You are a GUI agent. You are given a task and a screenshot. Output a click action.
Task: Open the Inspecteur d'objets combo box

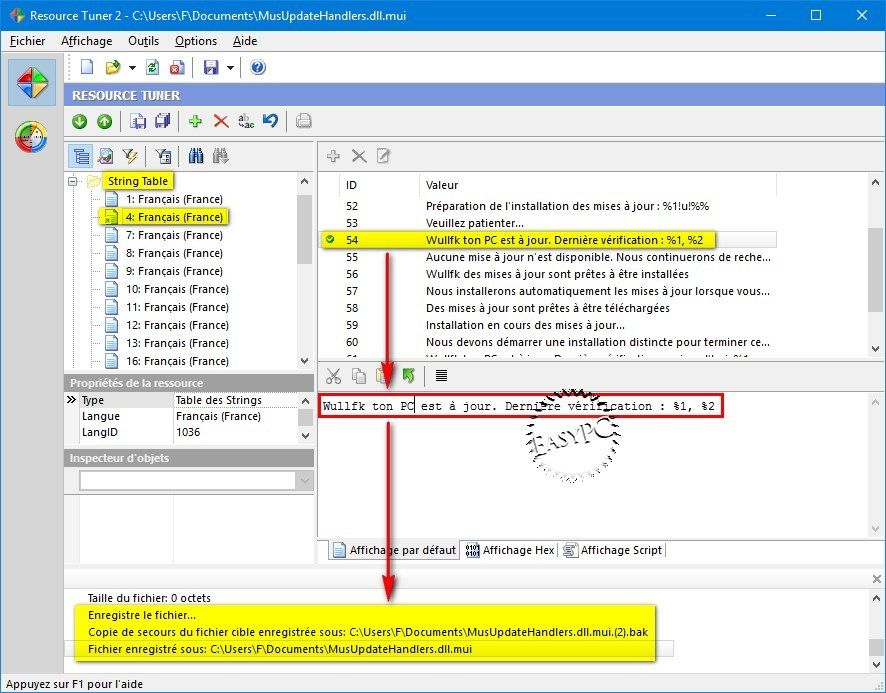(x=196, y=480)
